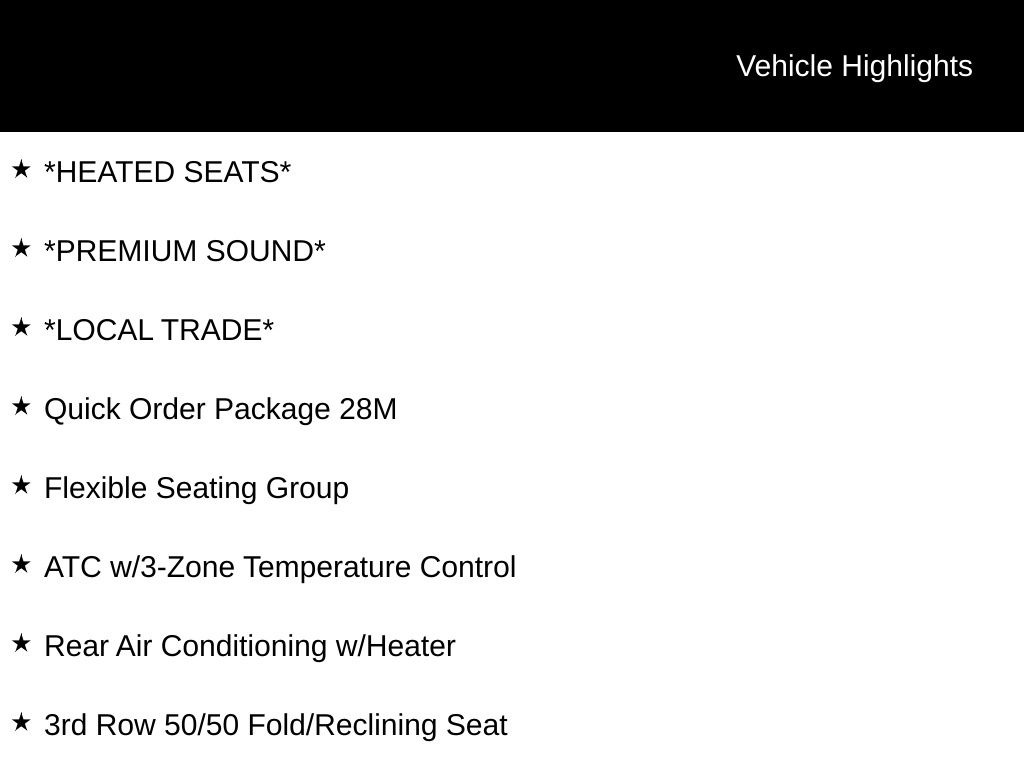1024x768 pixels.
Task: Click the word Highlights in the header
Action: (907, 66)
